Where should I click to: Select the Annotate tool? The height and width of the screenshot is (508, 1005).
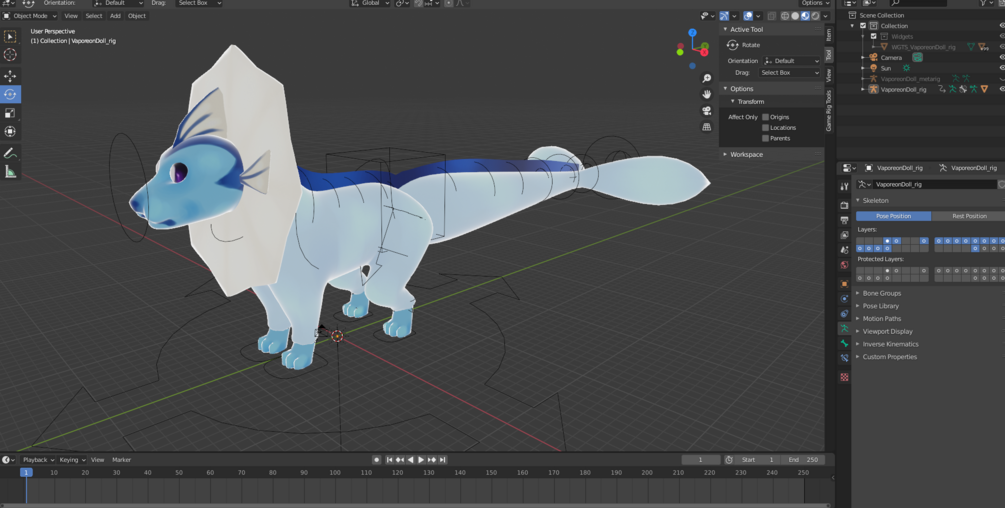[10, 153]
